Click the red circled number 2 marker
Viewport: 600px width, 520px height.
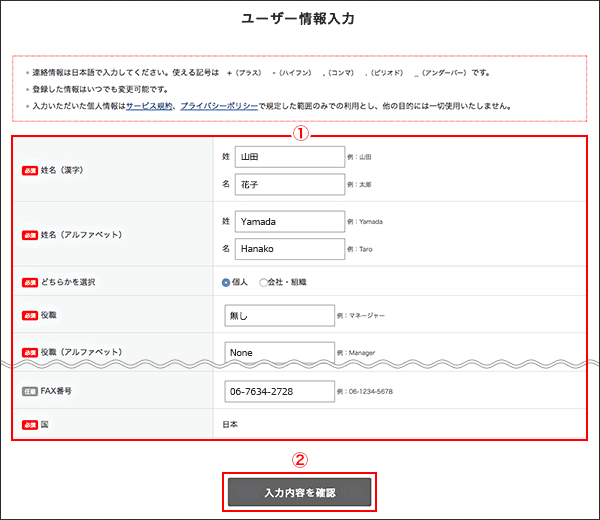[x=299, y=460]
